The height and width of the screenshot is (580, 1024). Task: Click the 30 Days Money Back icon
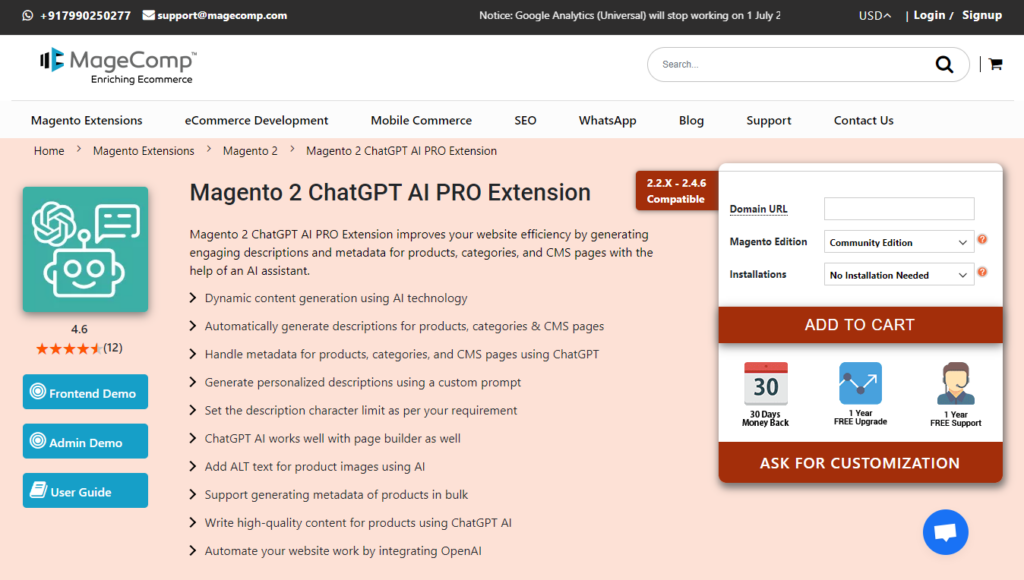[x=765, y=384]
